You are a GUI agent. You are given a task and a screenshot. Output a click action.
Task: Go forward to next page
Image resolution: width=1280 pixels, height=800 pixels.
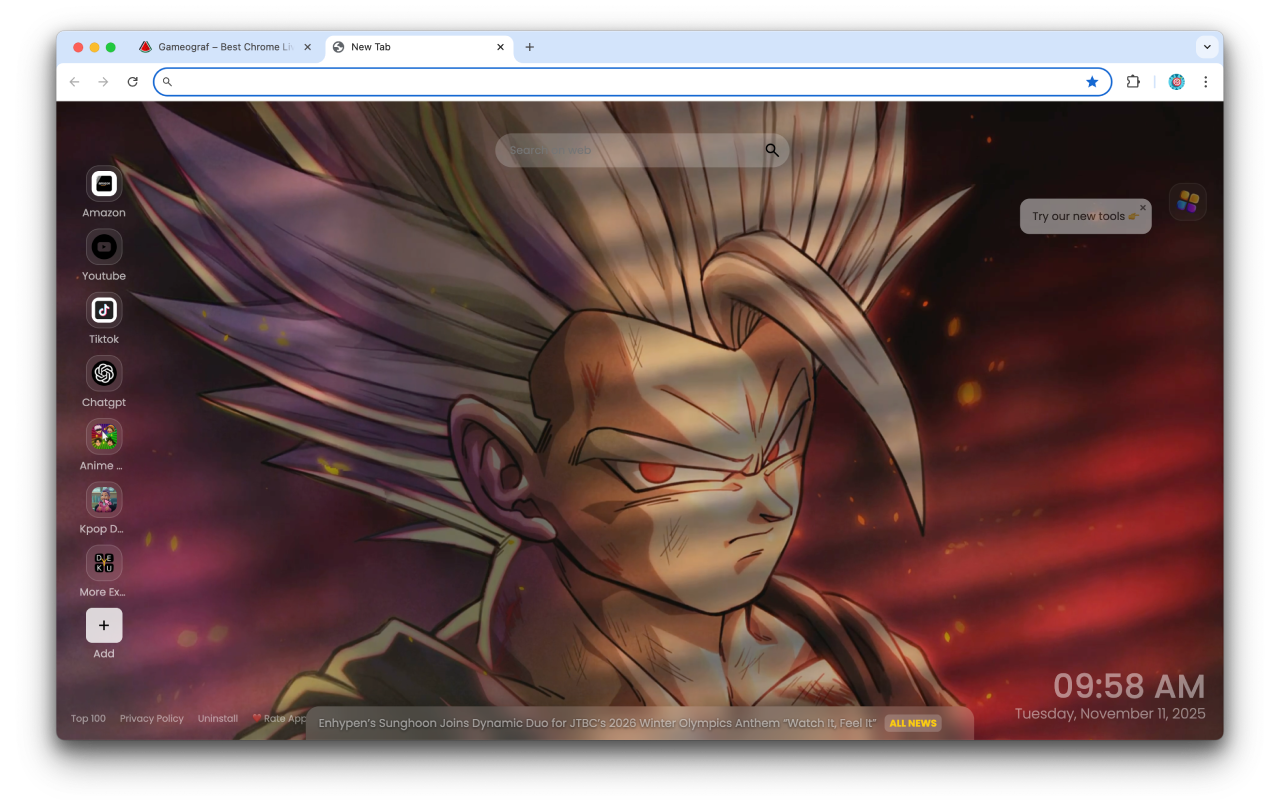tap(103, 82)
